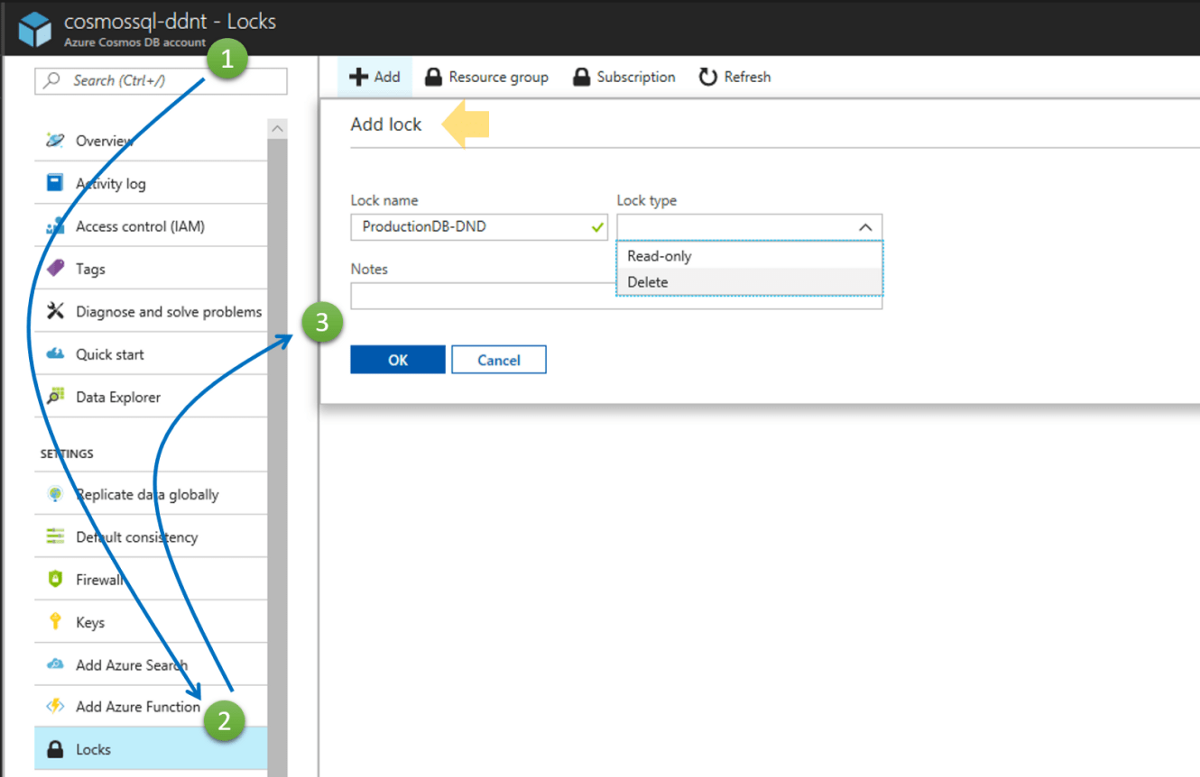
Task: Cancel the Add lock form
Action: [x=498, y=359]
